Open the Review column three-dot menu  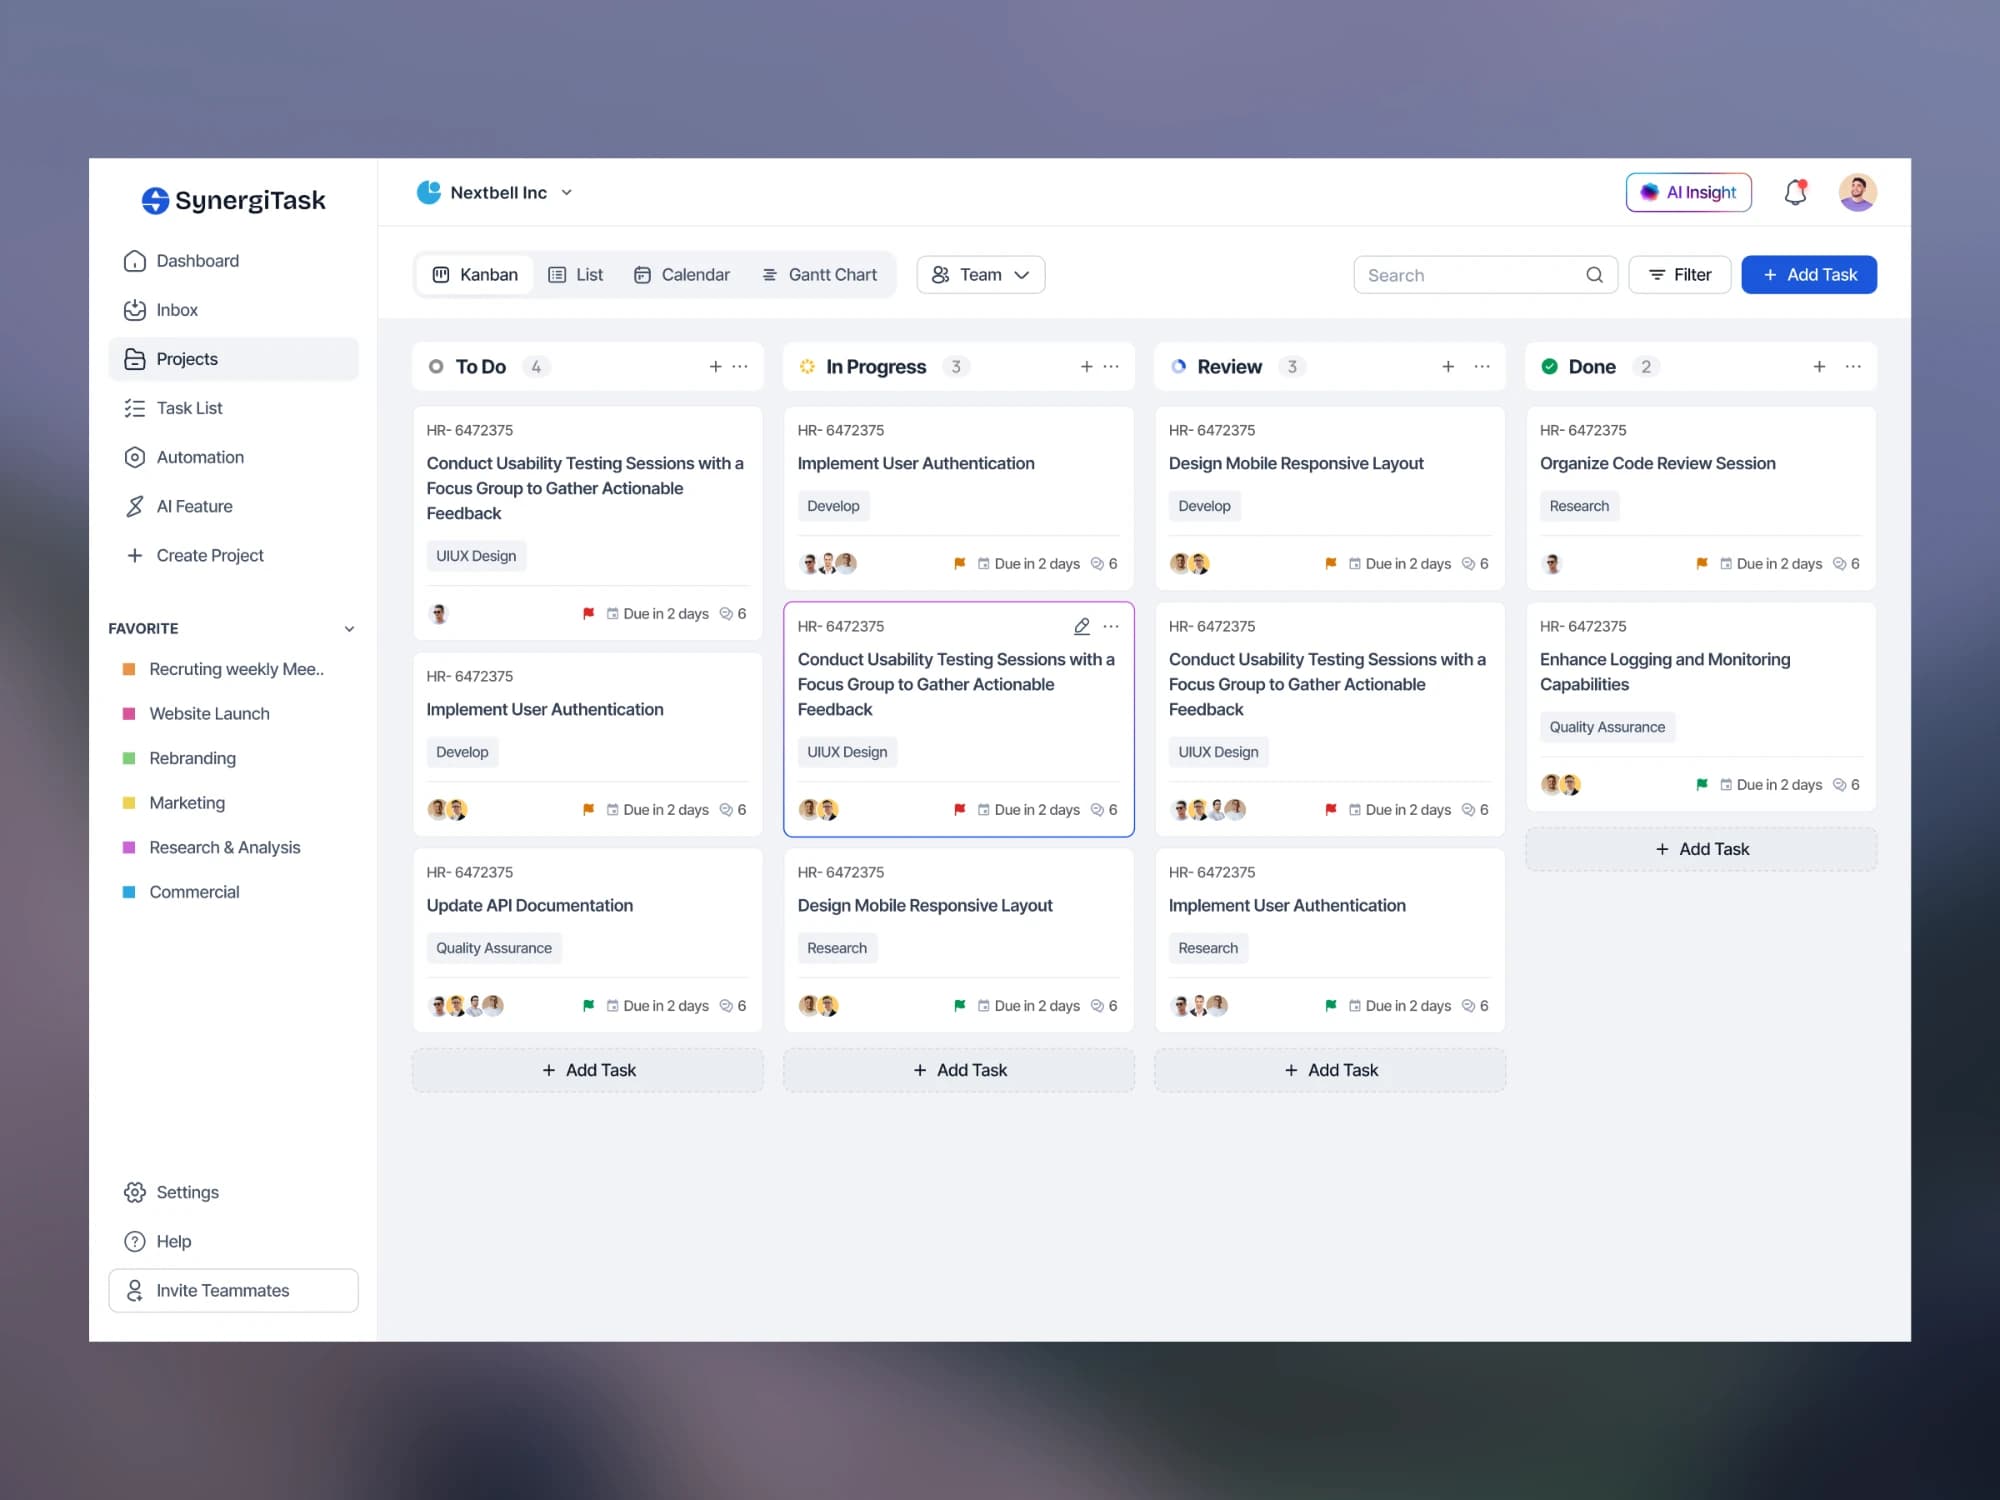pyautogui.click(x=1482, y=367)
